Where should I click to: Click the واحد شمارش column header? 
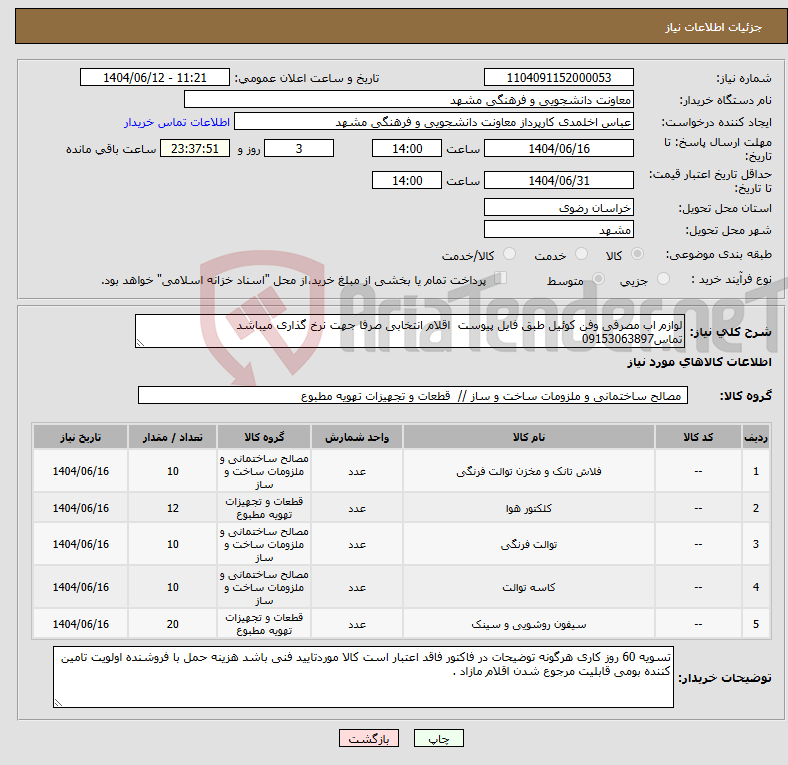coord(357,437)
